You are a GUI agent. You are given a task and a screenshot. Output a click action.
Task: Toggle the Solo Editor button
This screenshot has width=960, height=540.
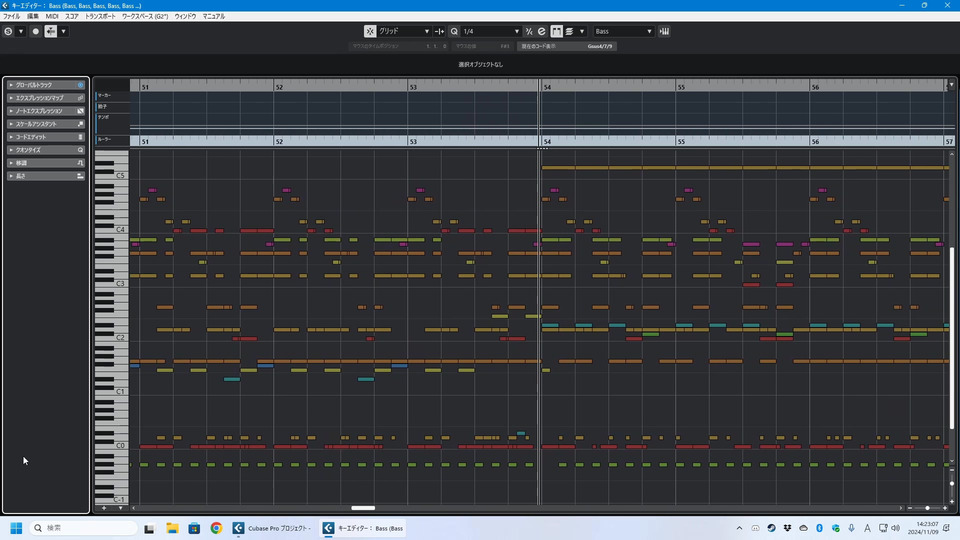pyautogui.click(x=8, y=31)
